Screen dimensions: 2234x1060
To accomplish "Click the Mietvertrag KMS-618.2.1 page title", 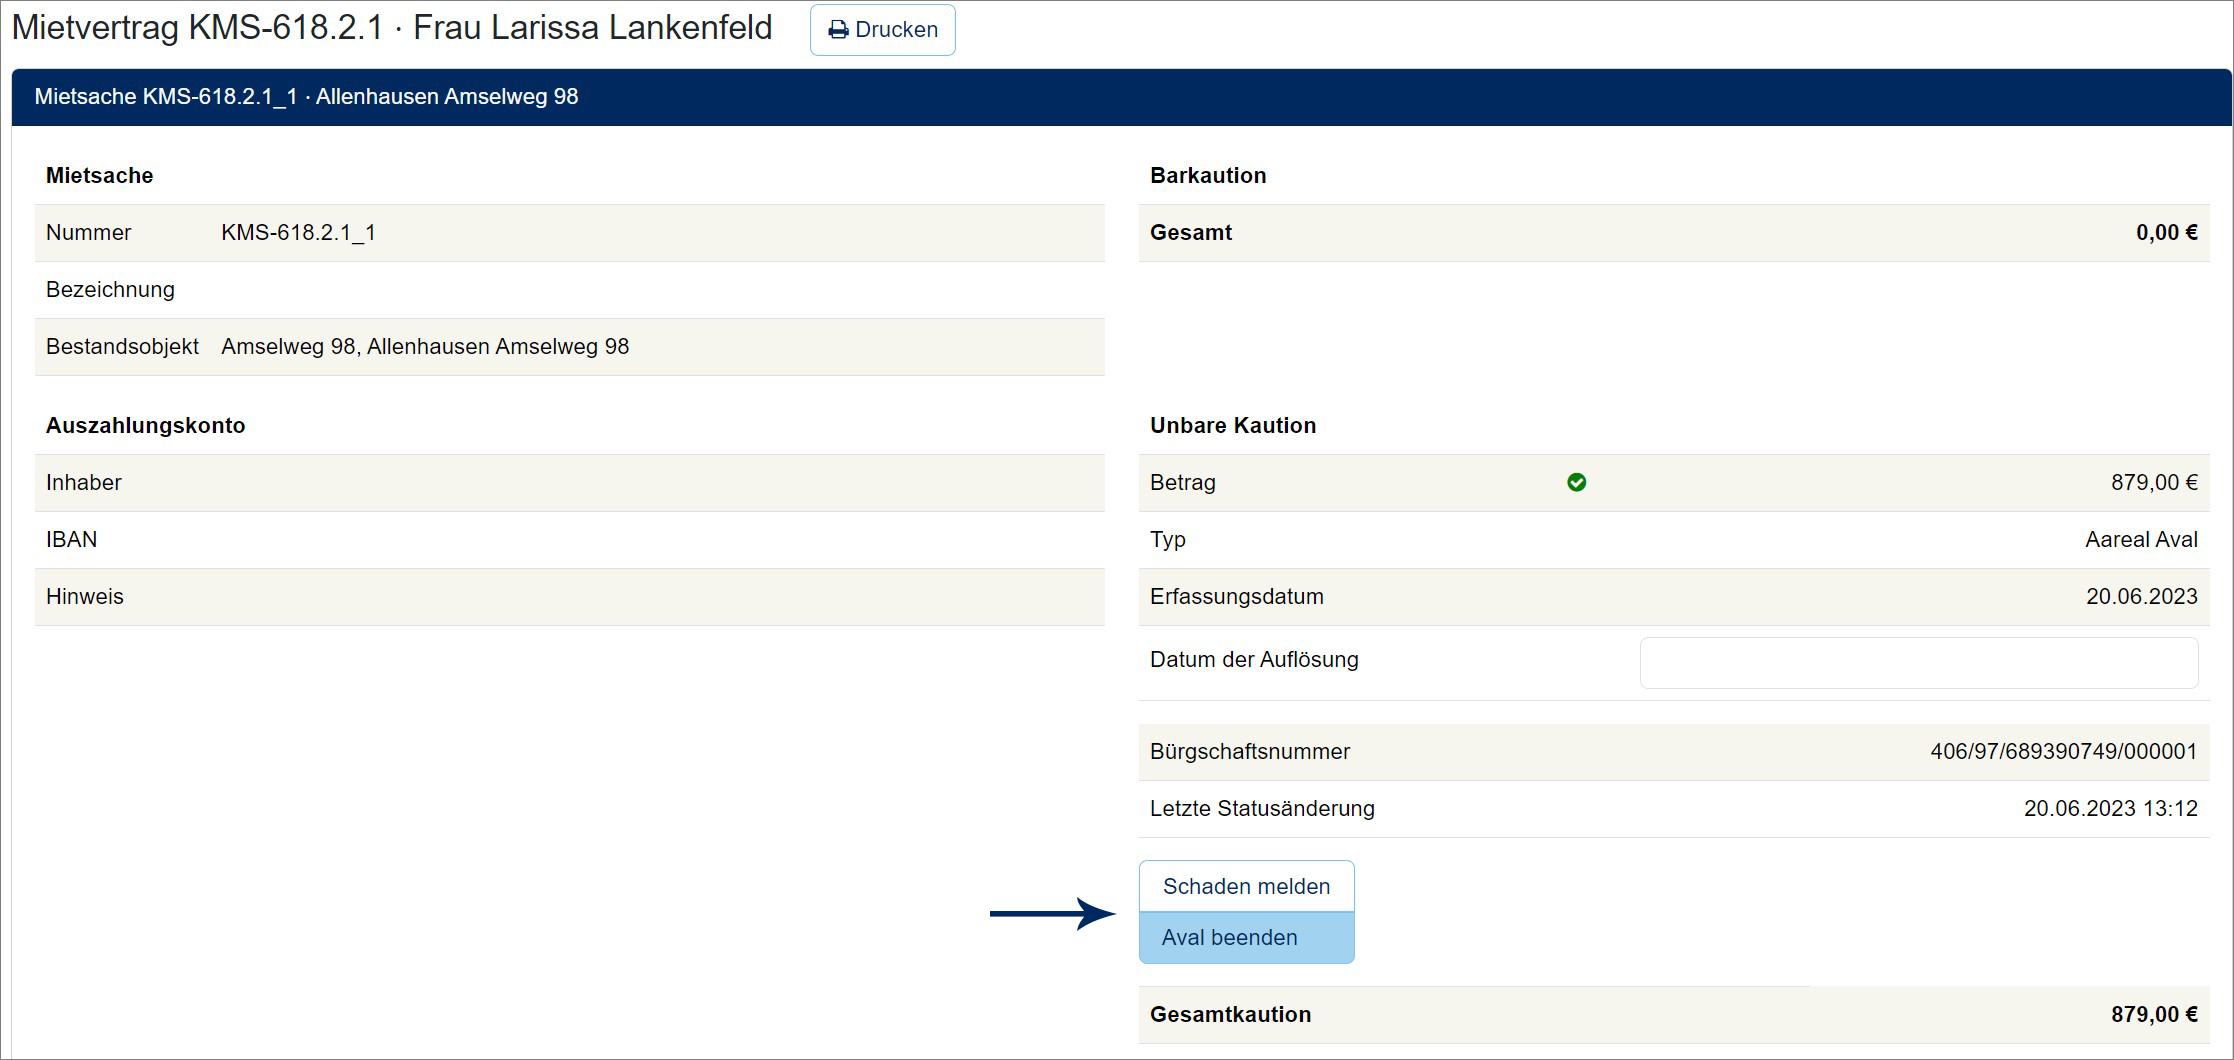I will [x=392, y=28].
